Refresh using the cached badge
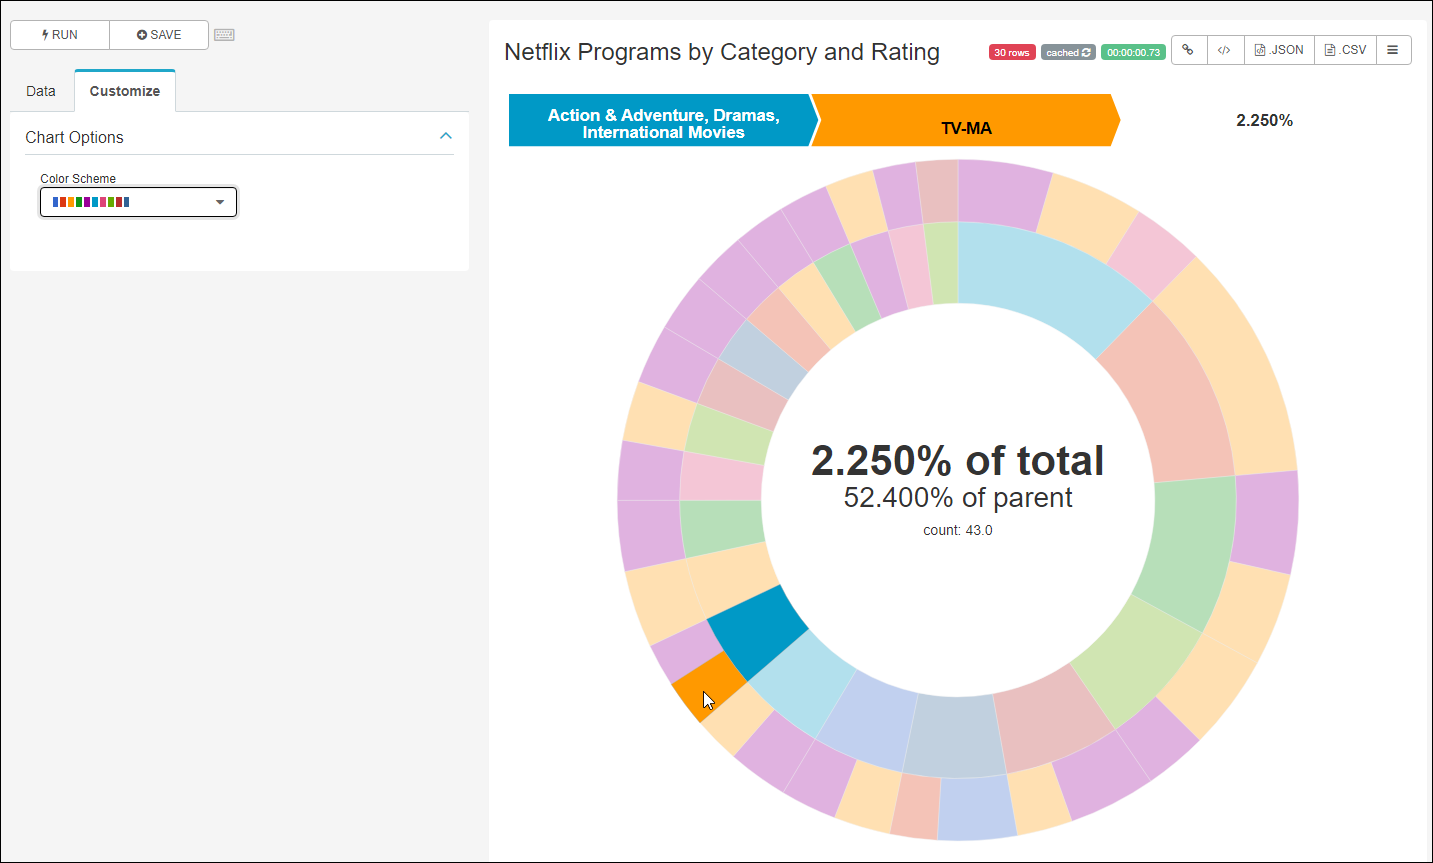 tap(1068, 53)
